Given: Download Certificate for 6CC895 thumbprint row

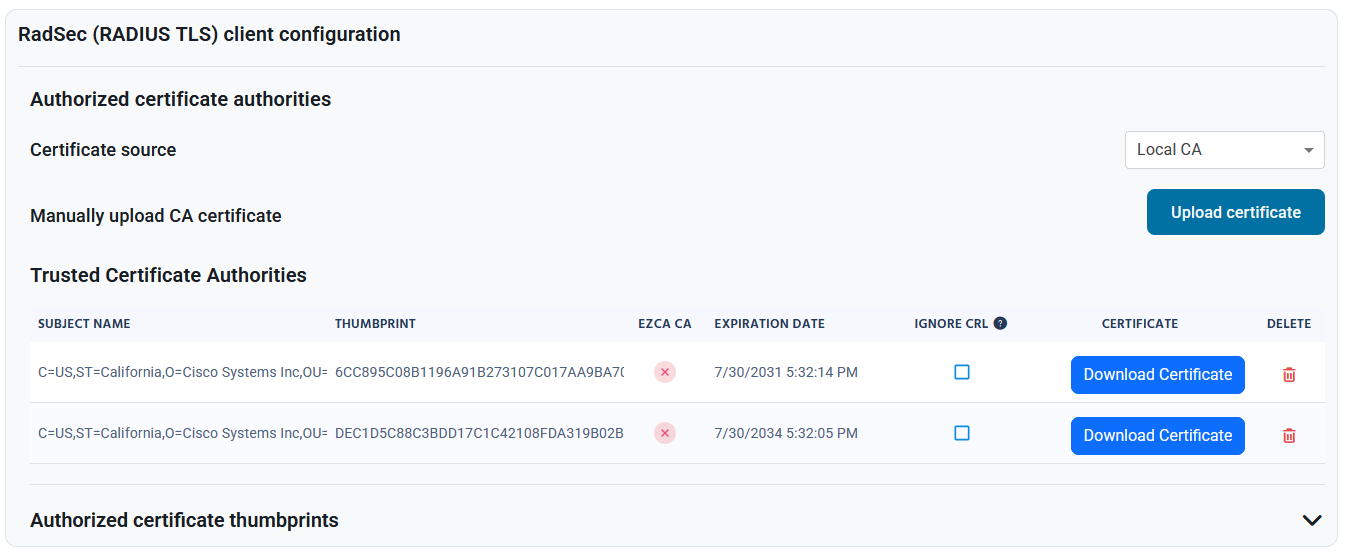Looking at the screenshot, I should 1158,375.
